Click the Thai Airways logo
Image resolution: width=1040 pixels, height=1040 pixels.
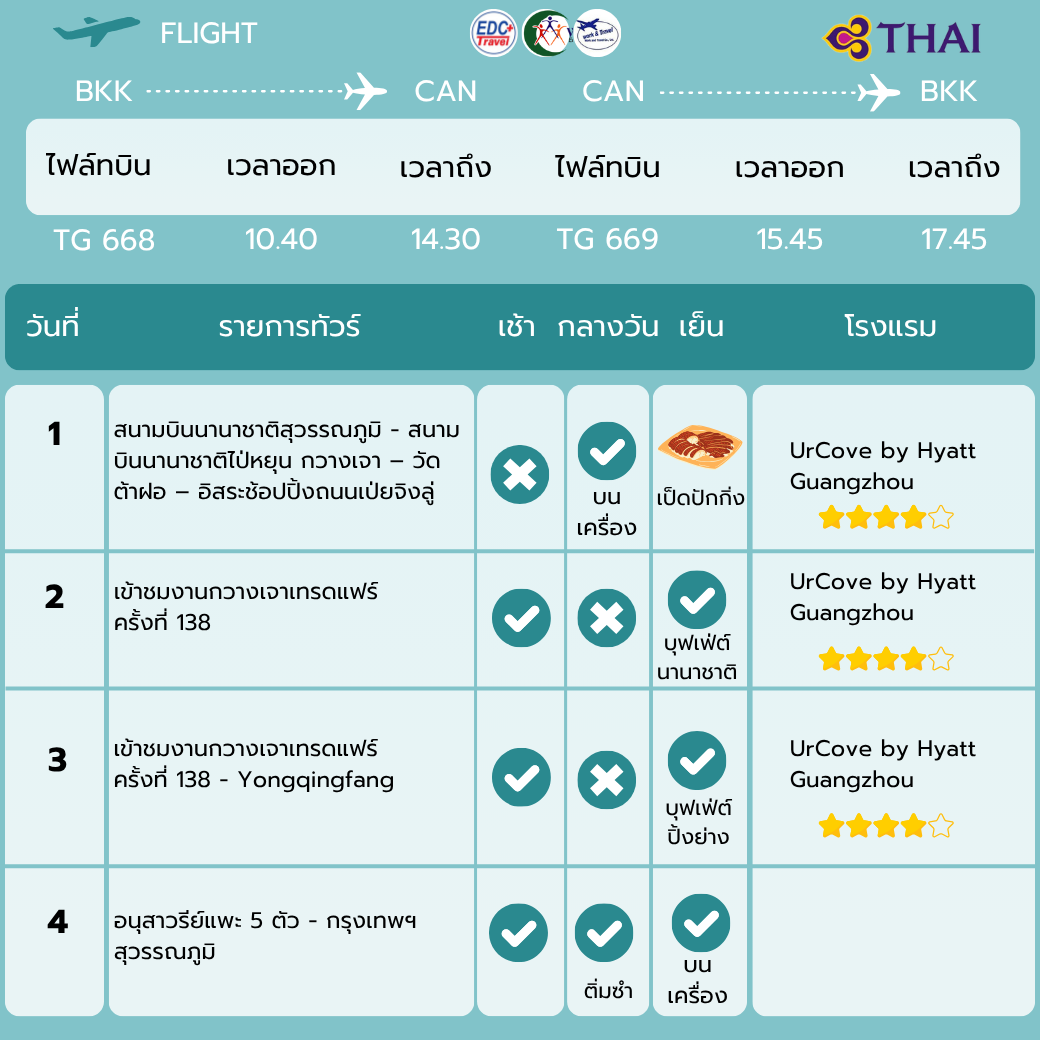coord(902,38)
